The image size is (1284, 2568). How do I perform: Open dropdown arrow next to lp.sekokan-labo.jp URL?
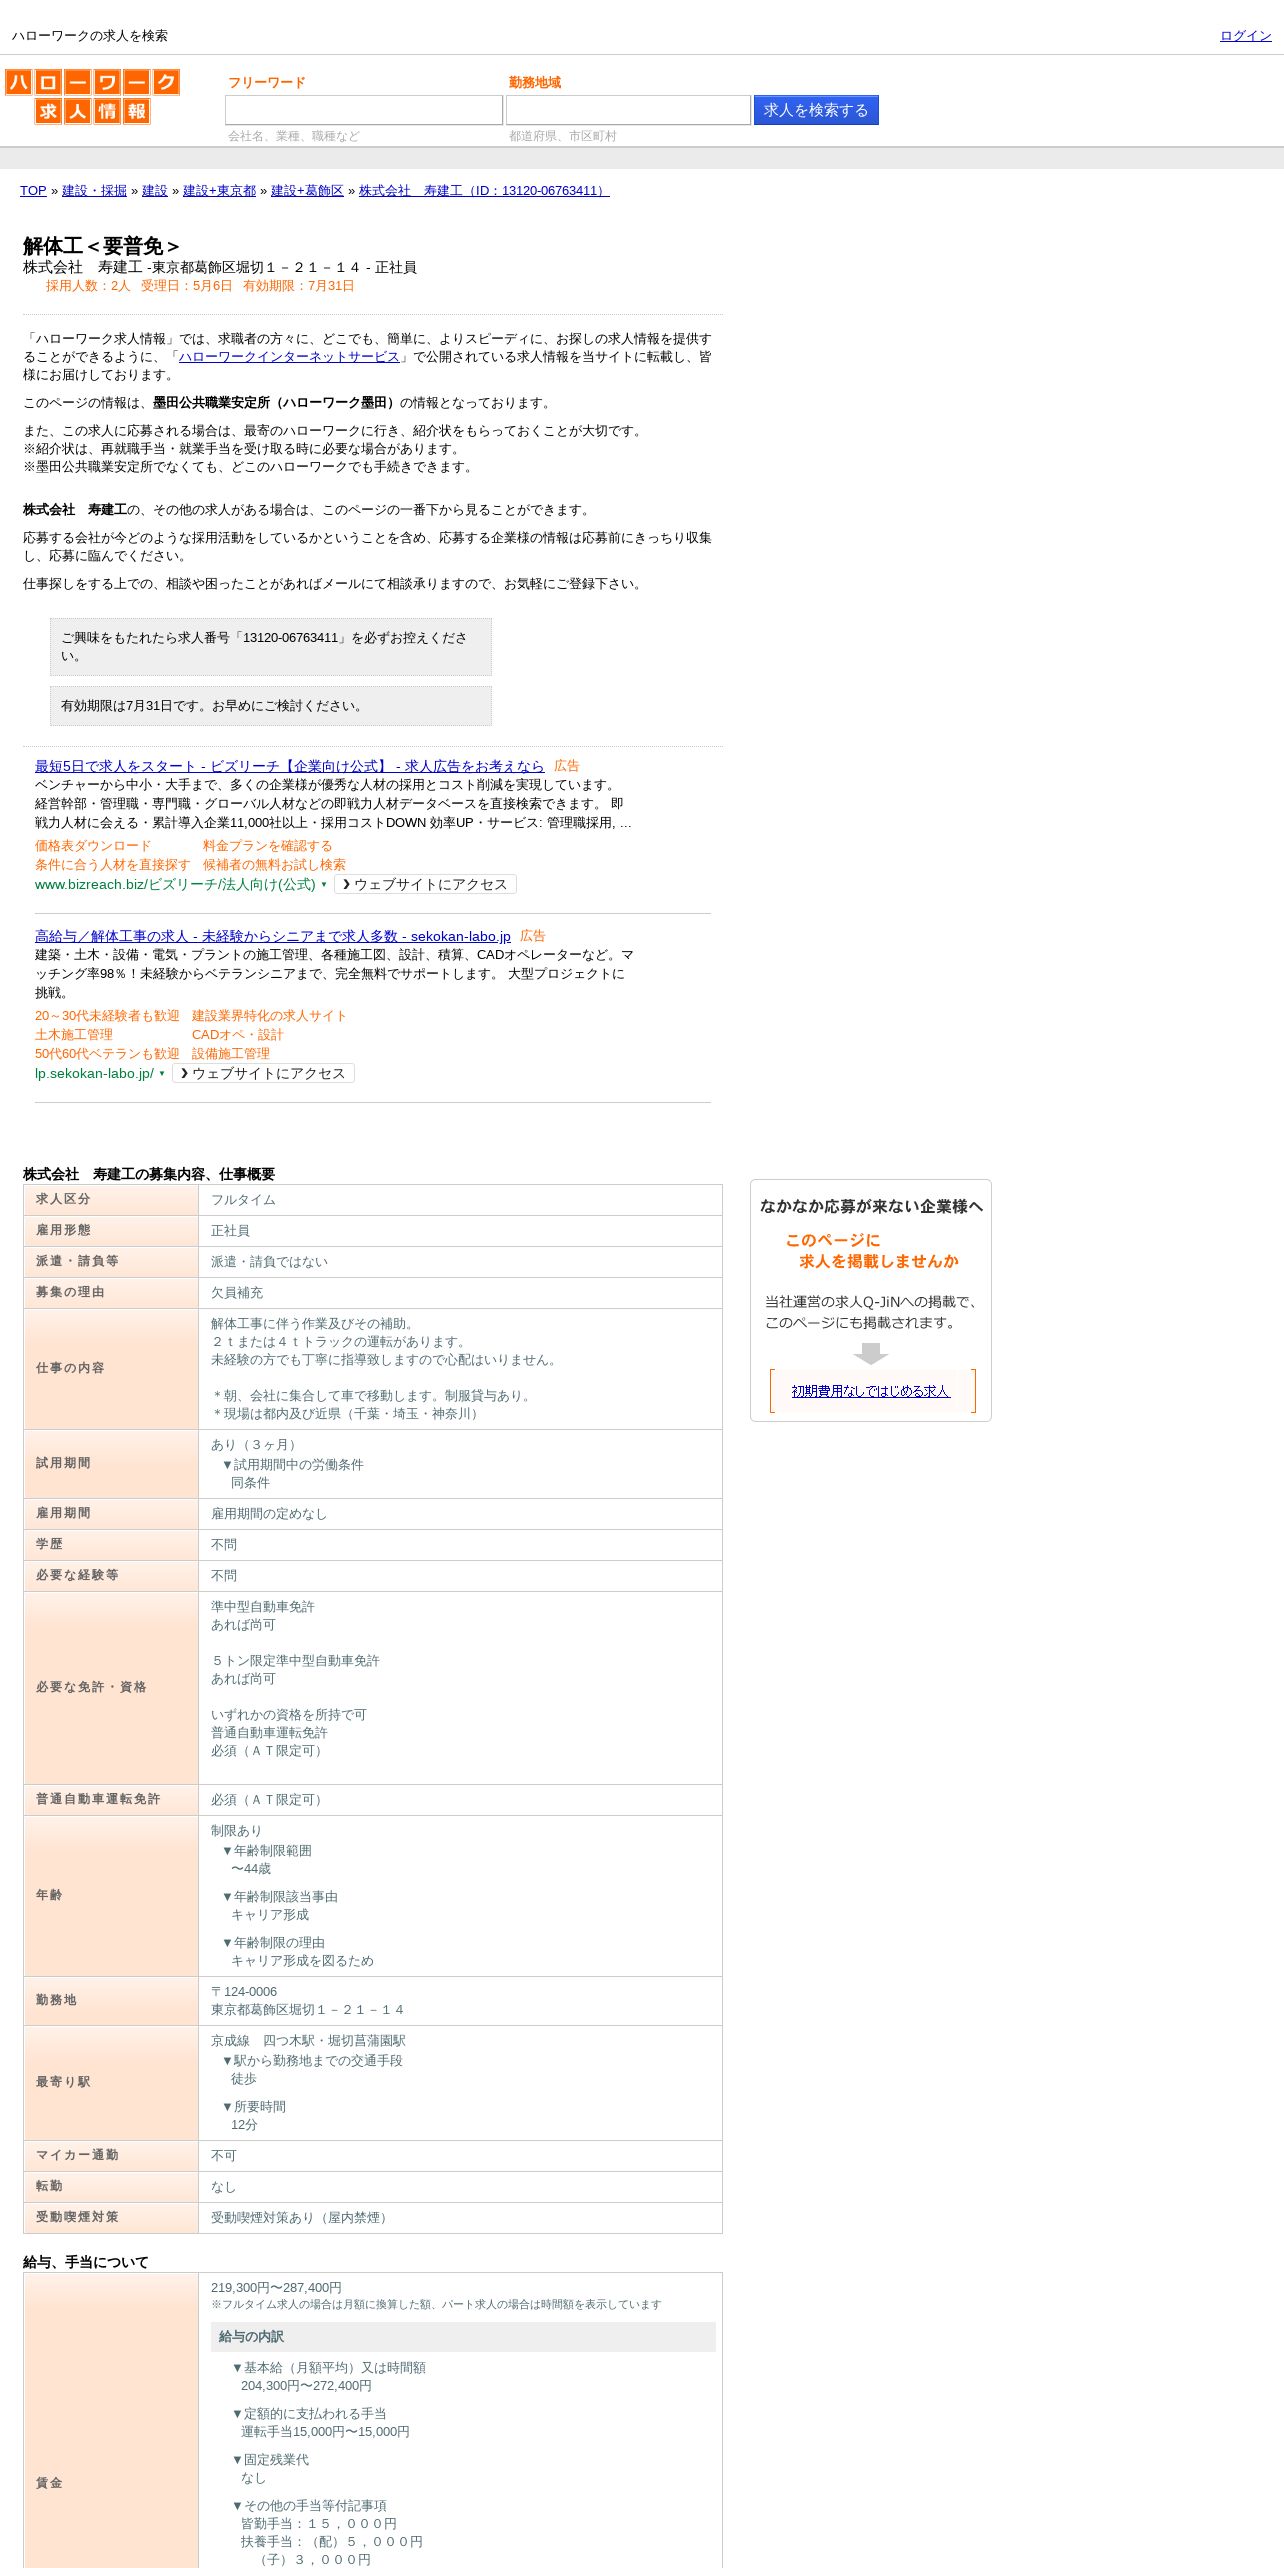click(162, 1073)
